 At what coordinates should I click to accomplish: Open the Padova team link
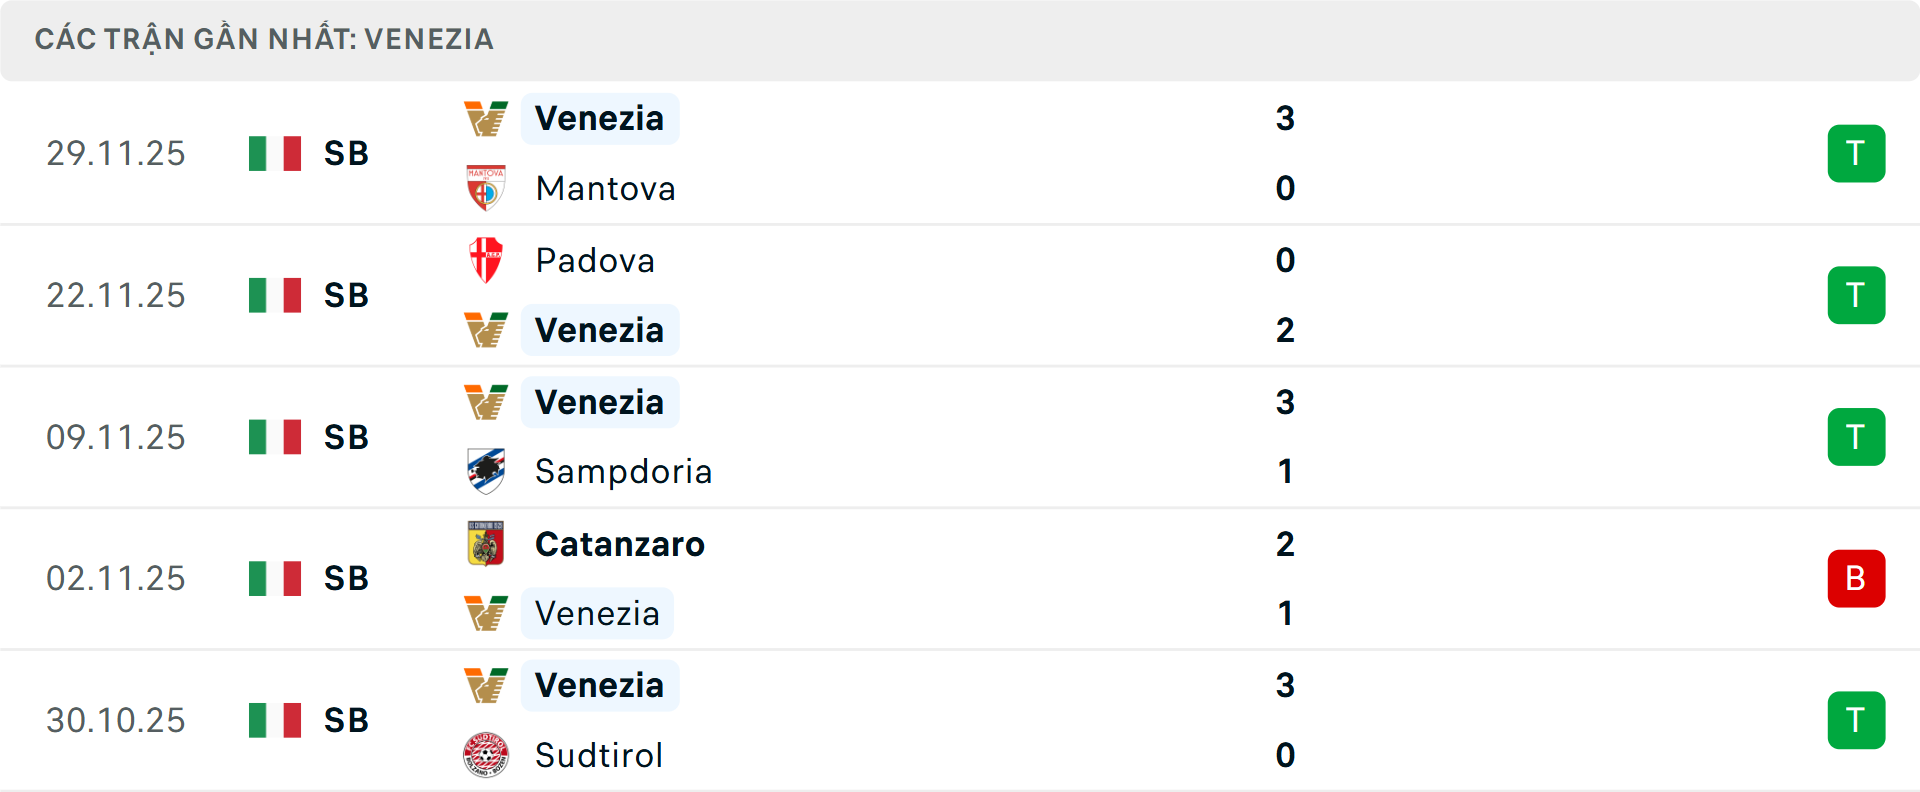tap(595, 260)
